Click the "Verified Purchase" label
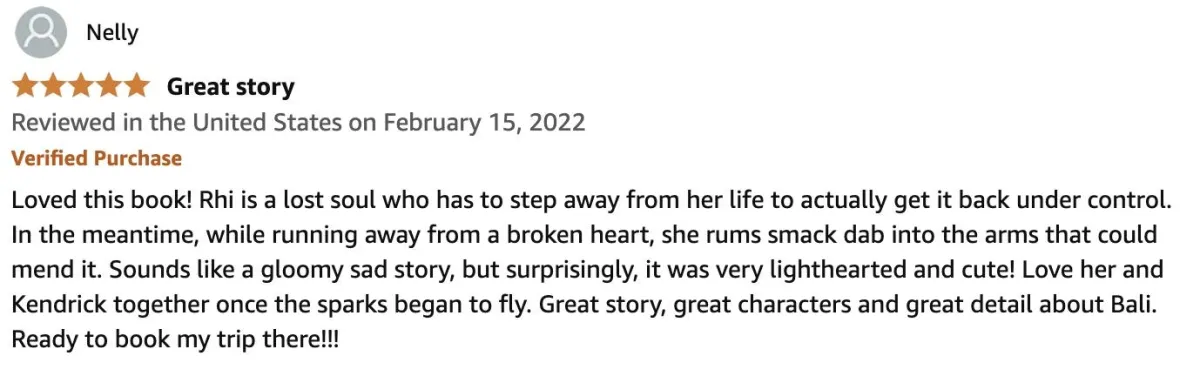The width and height of the screenshot is (1200, 376). click(97, 158)
